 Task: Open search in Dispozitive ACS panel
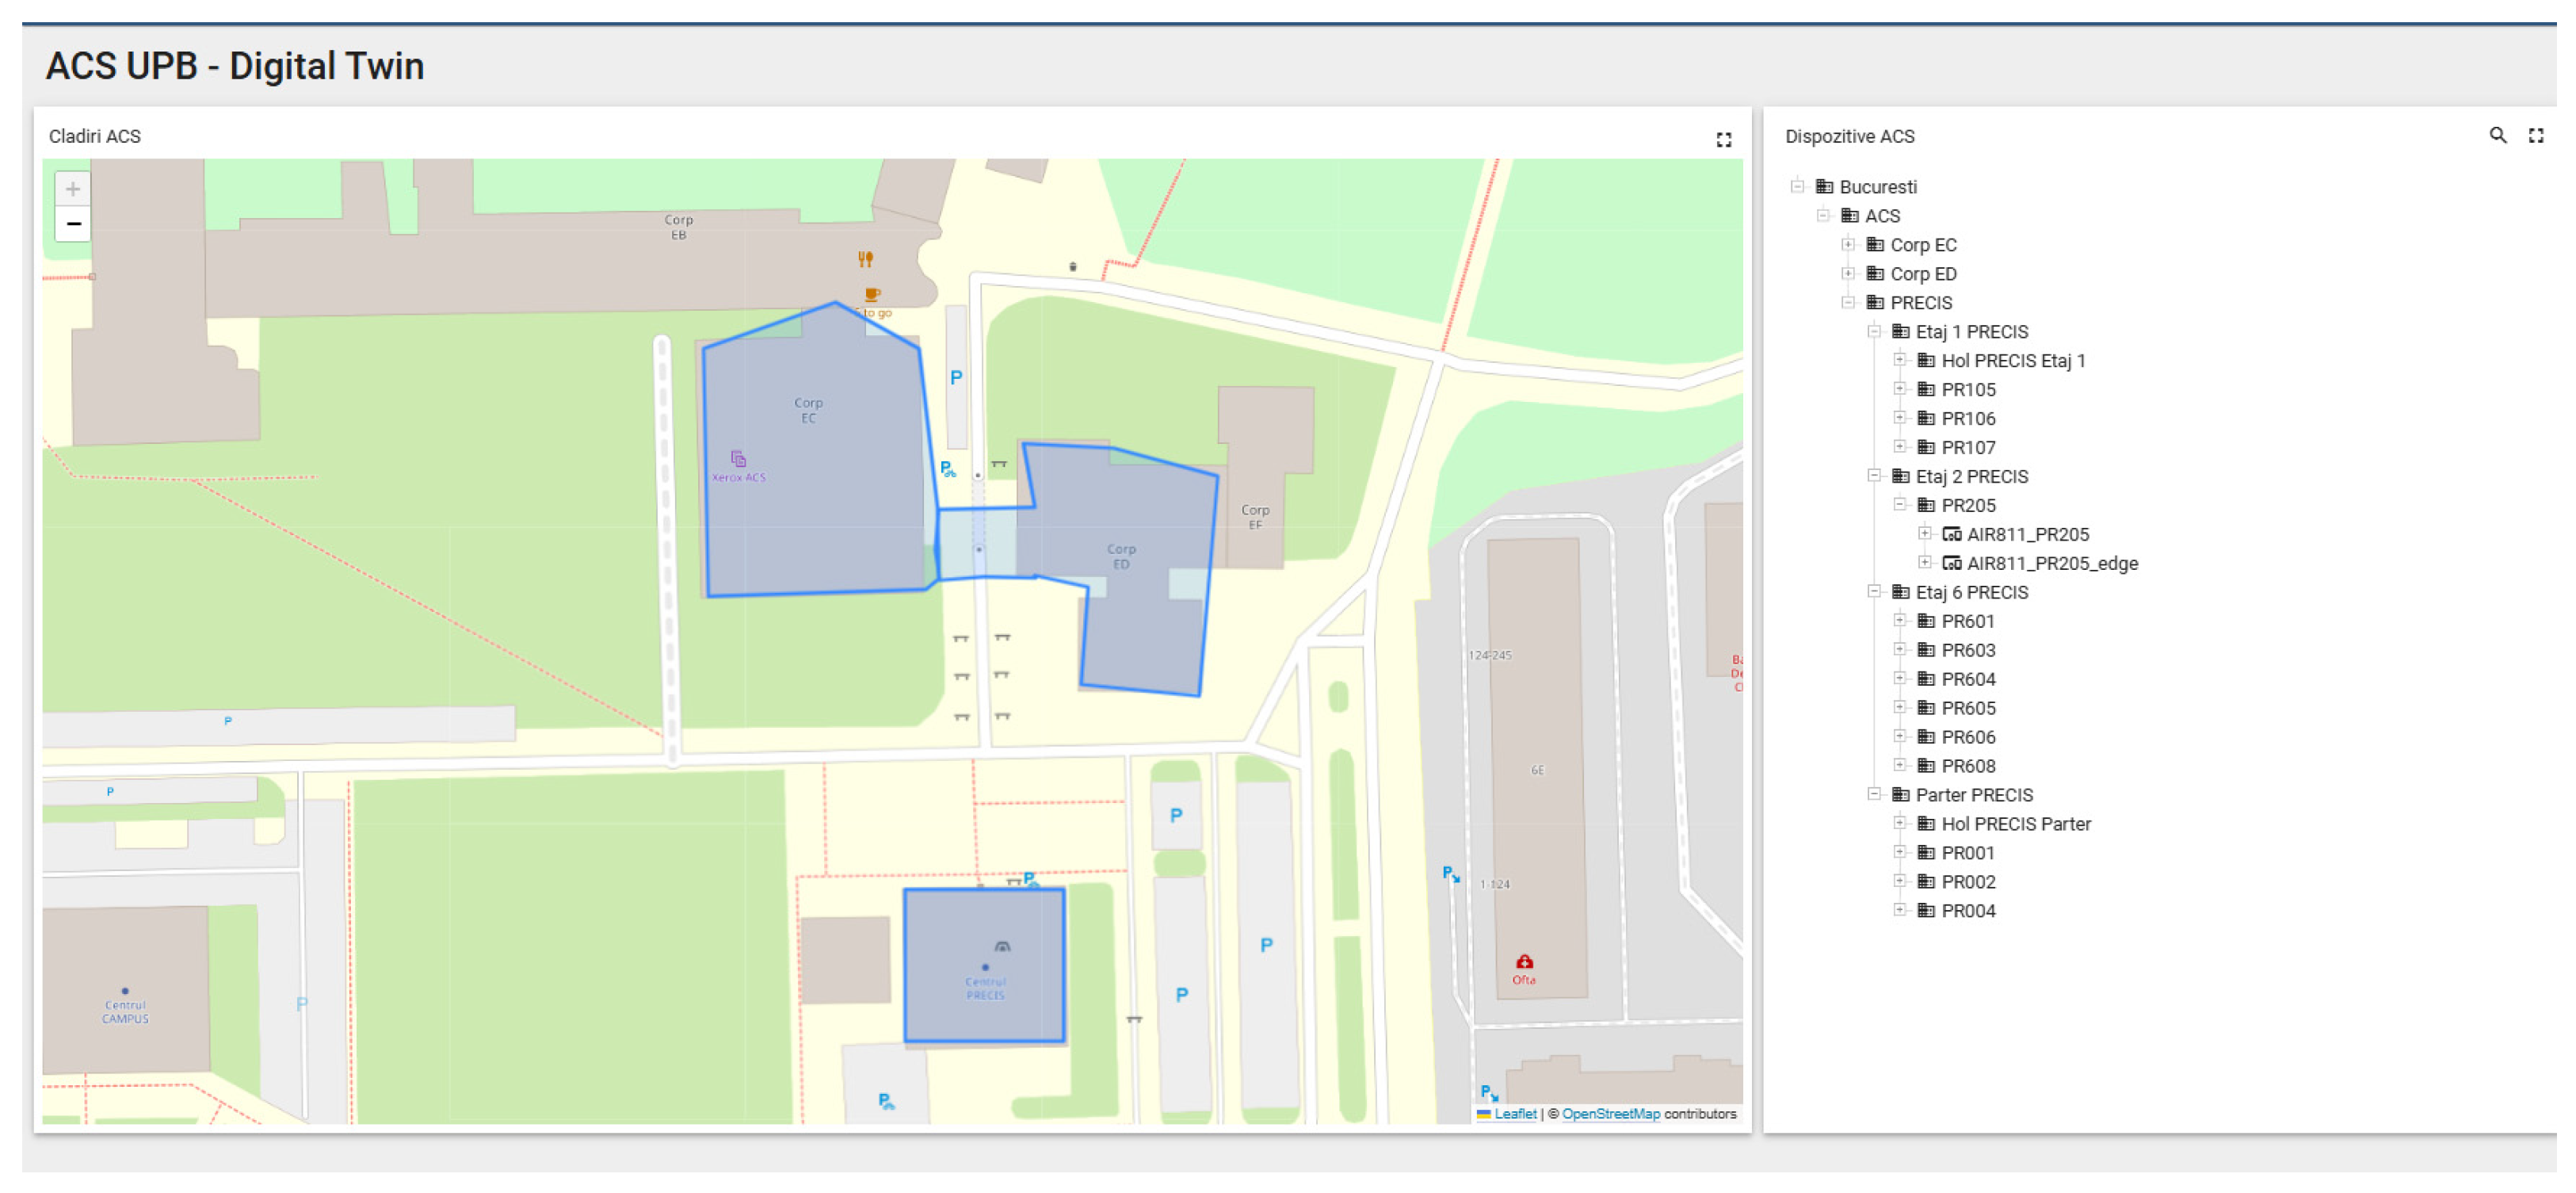(x=2497, y=135)
